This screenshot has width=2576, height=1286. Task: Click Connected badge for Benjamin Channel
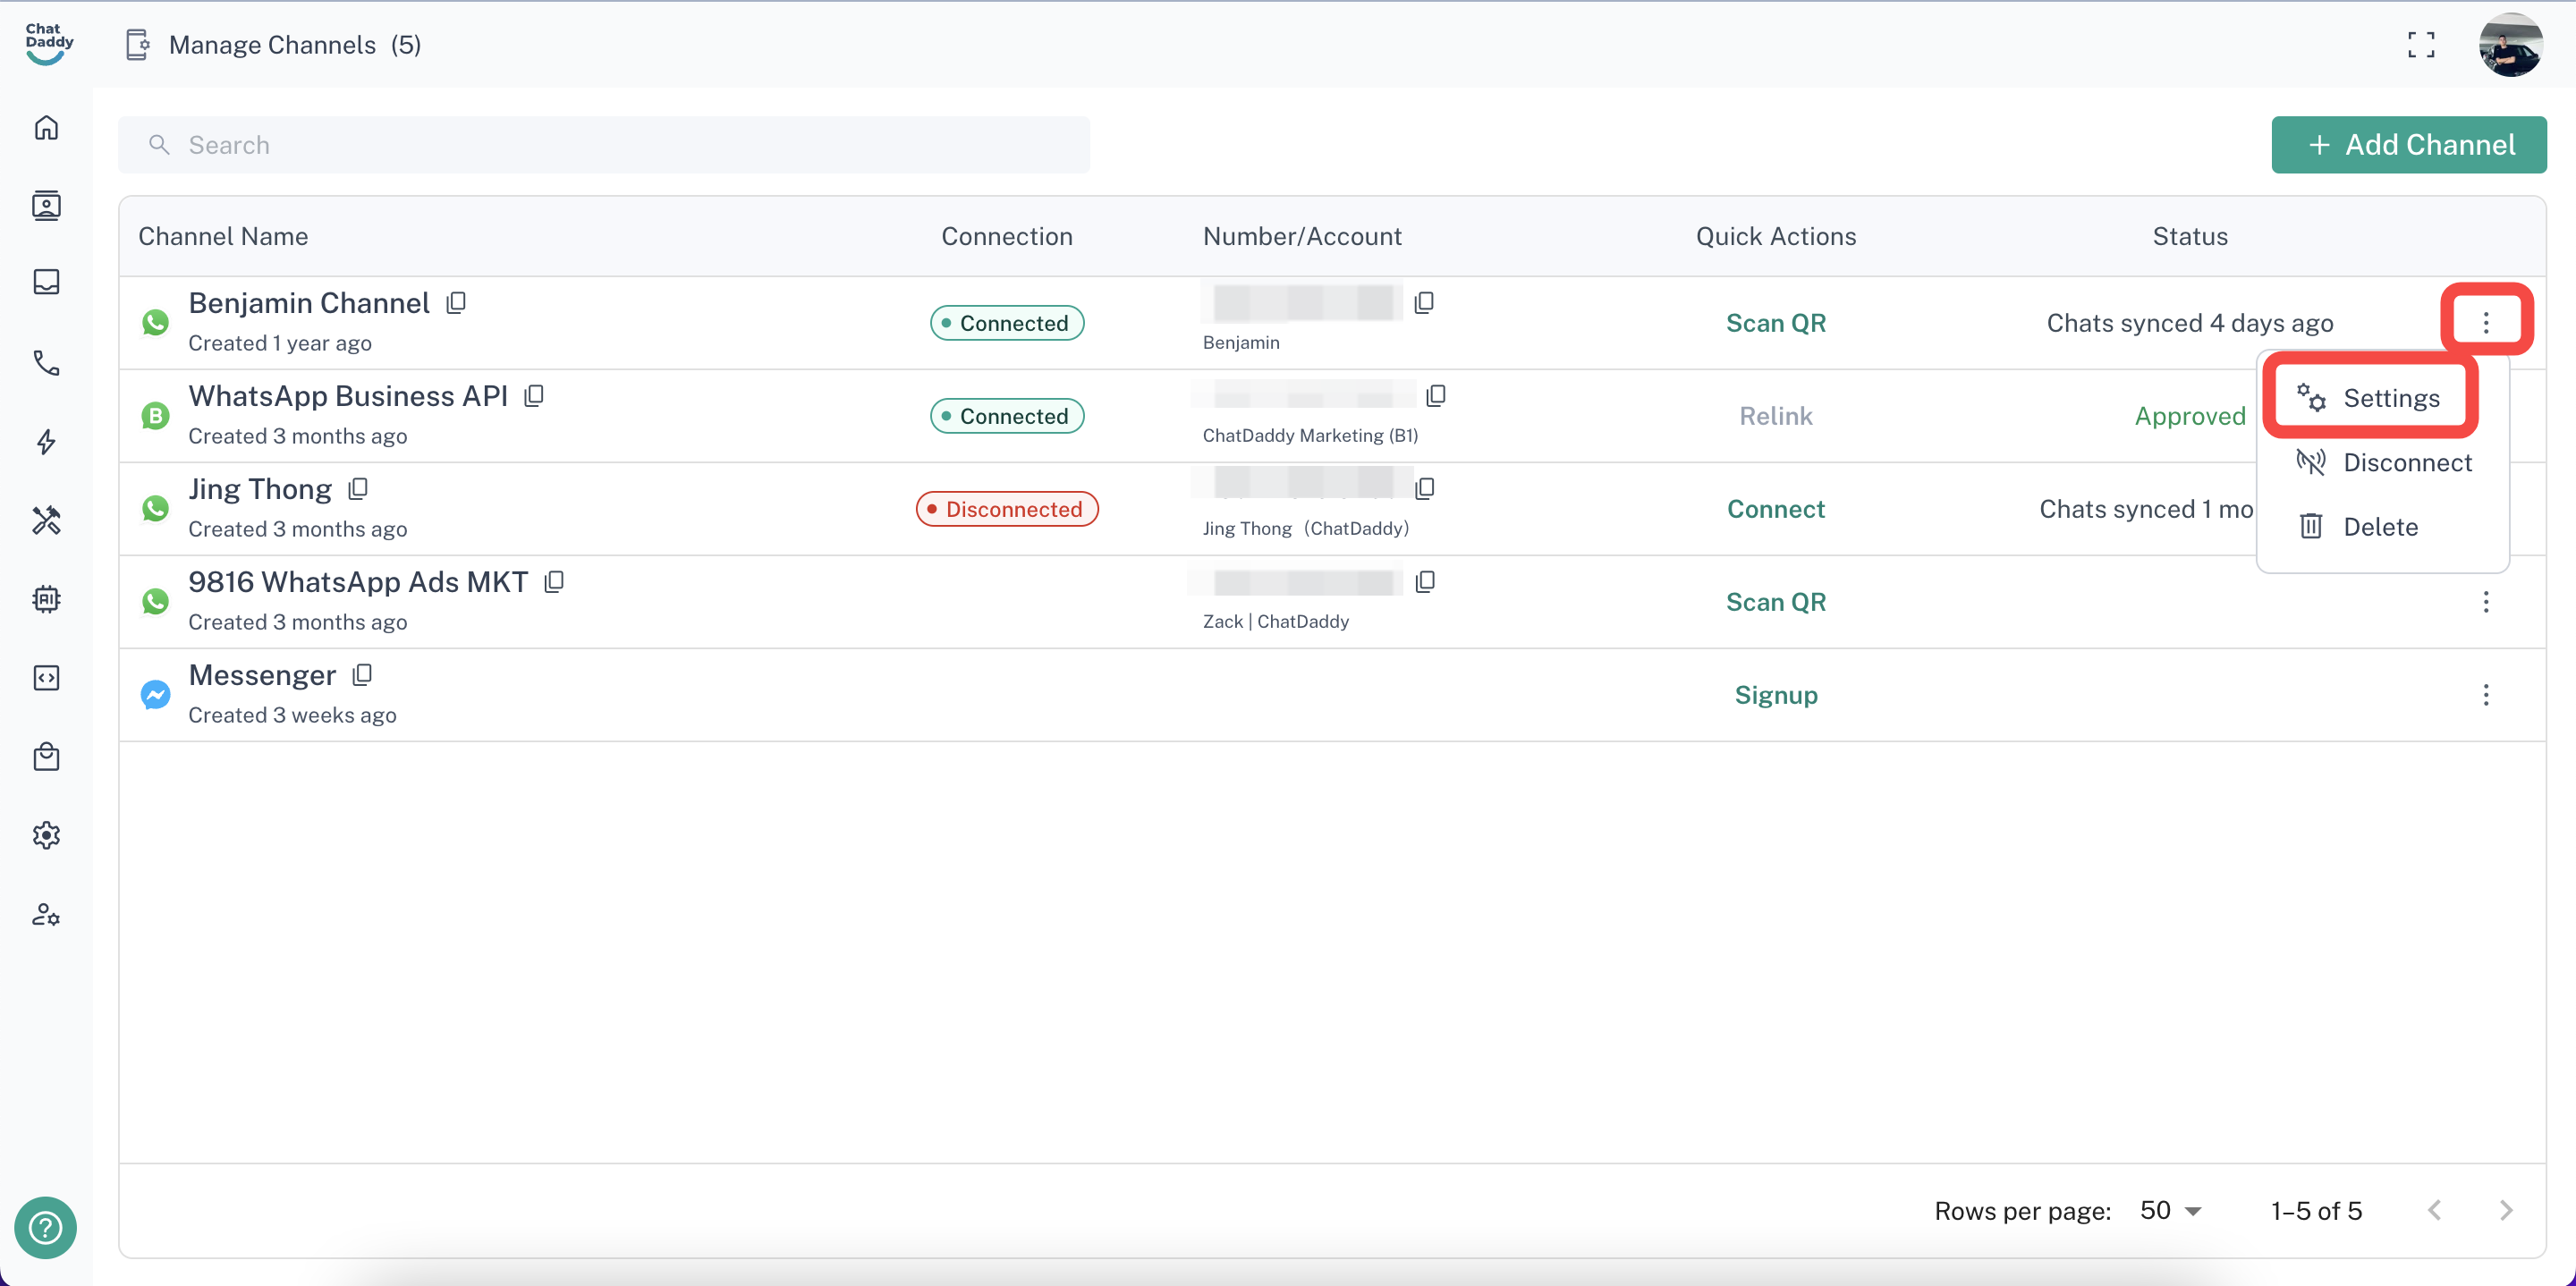coord(1006,322)
